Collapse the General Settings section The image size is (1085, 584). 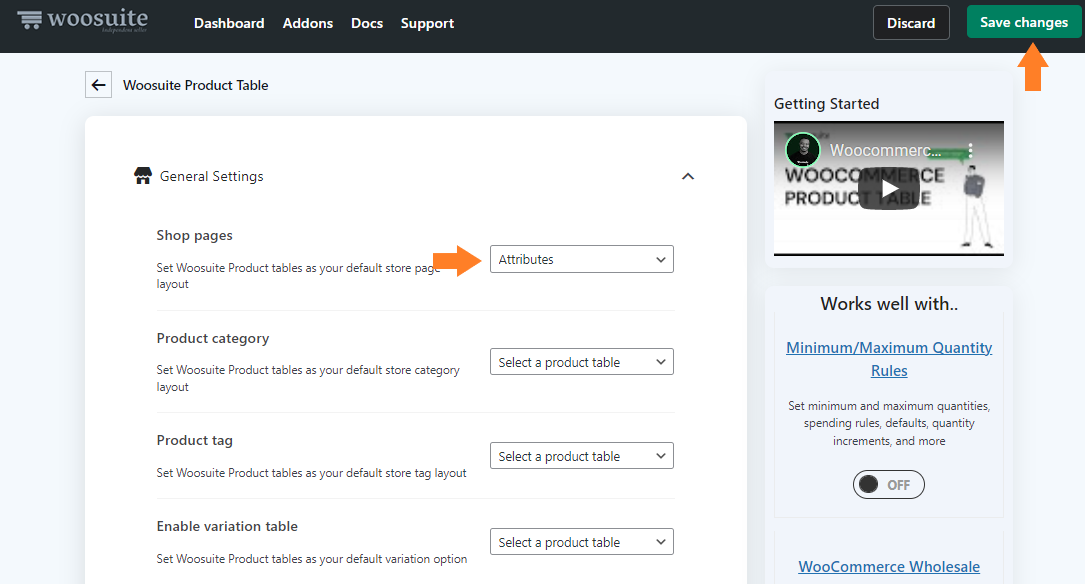pyautogui.click(x=688, y=176)
